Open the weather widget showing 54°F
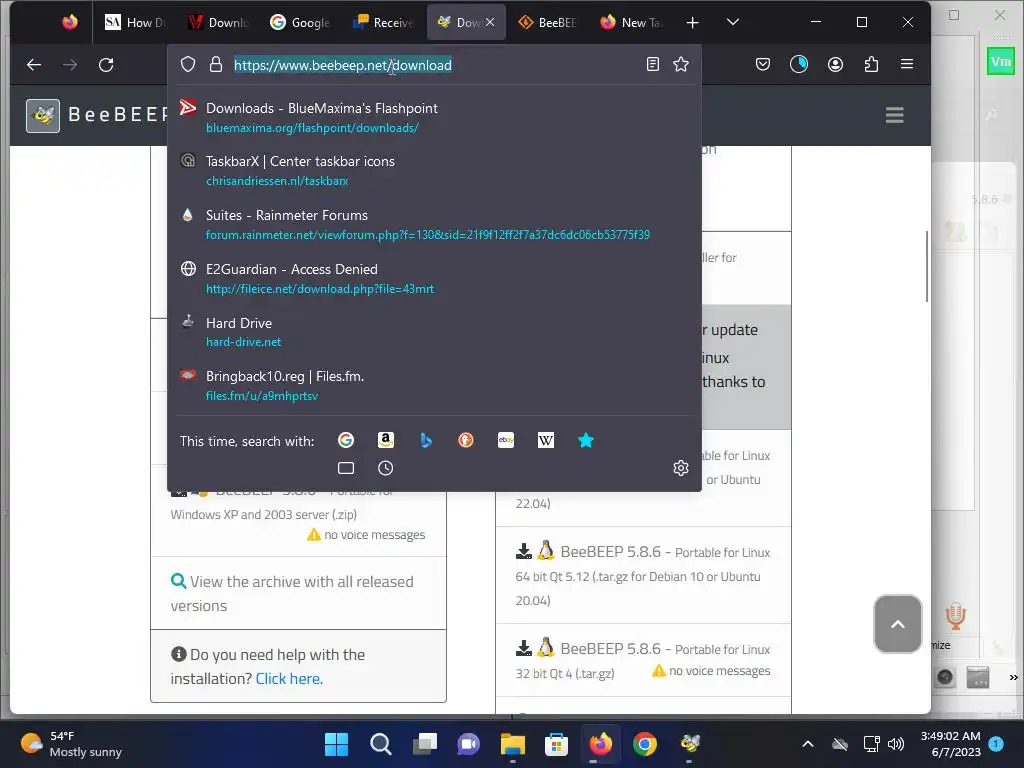This screenshot has height=768, width=1024. [x=71, y=744]
